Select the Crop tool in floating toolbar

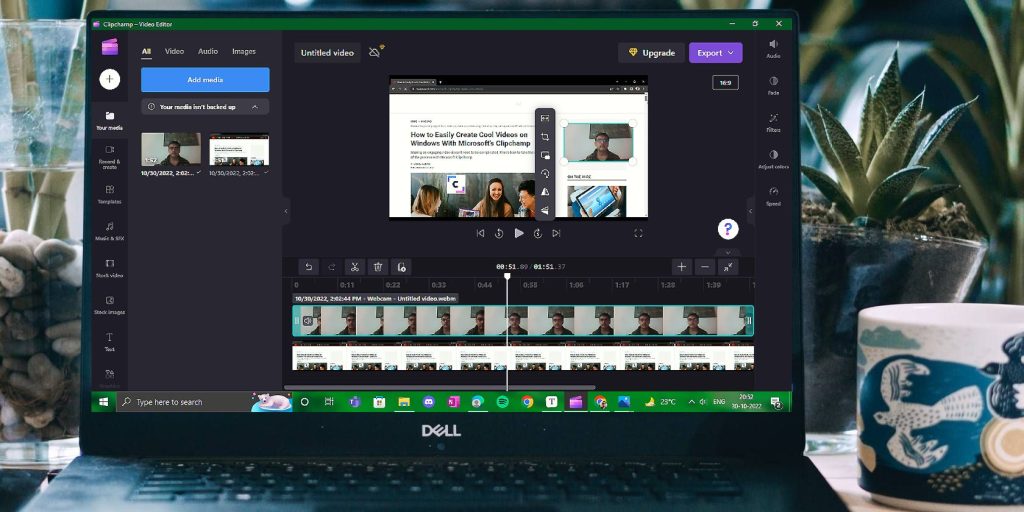tap(545, 137)
